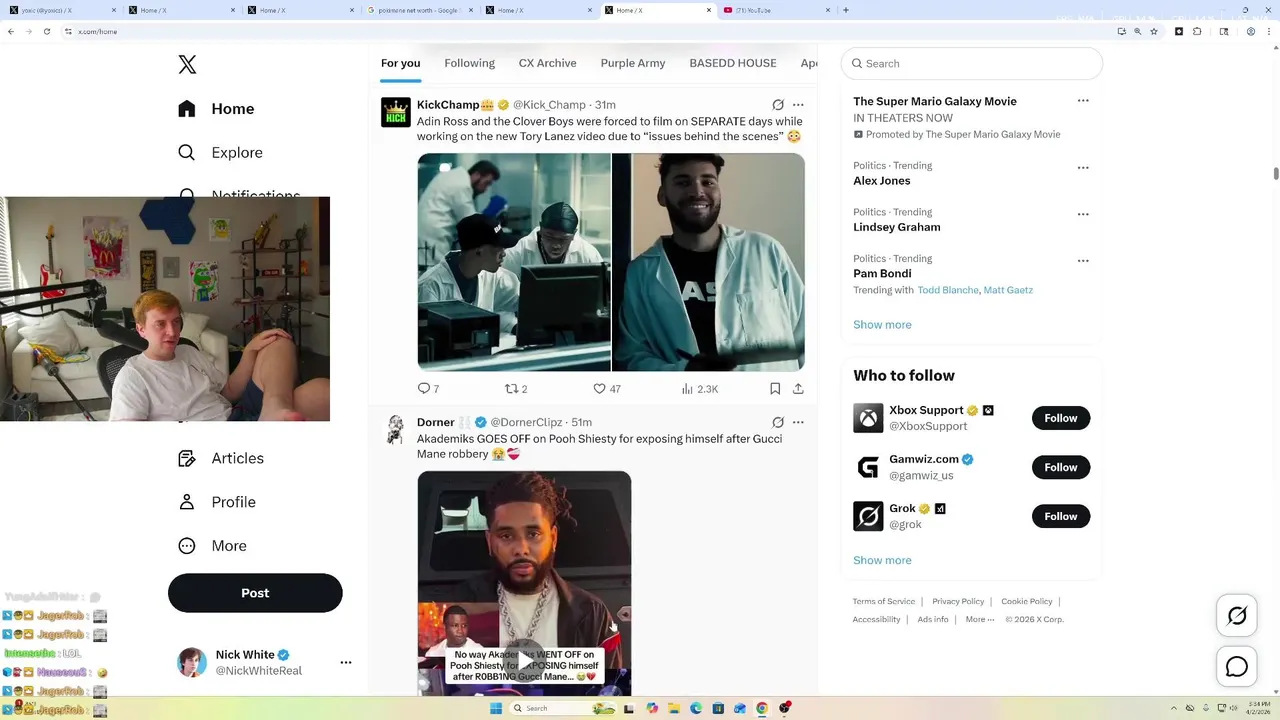Open Home from the sidebar
Image resolution: width=1280 pixels, height=720 pixels.
pos(216,109)
